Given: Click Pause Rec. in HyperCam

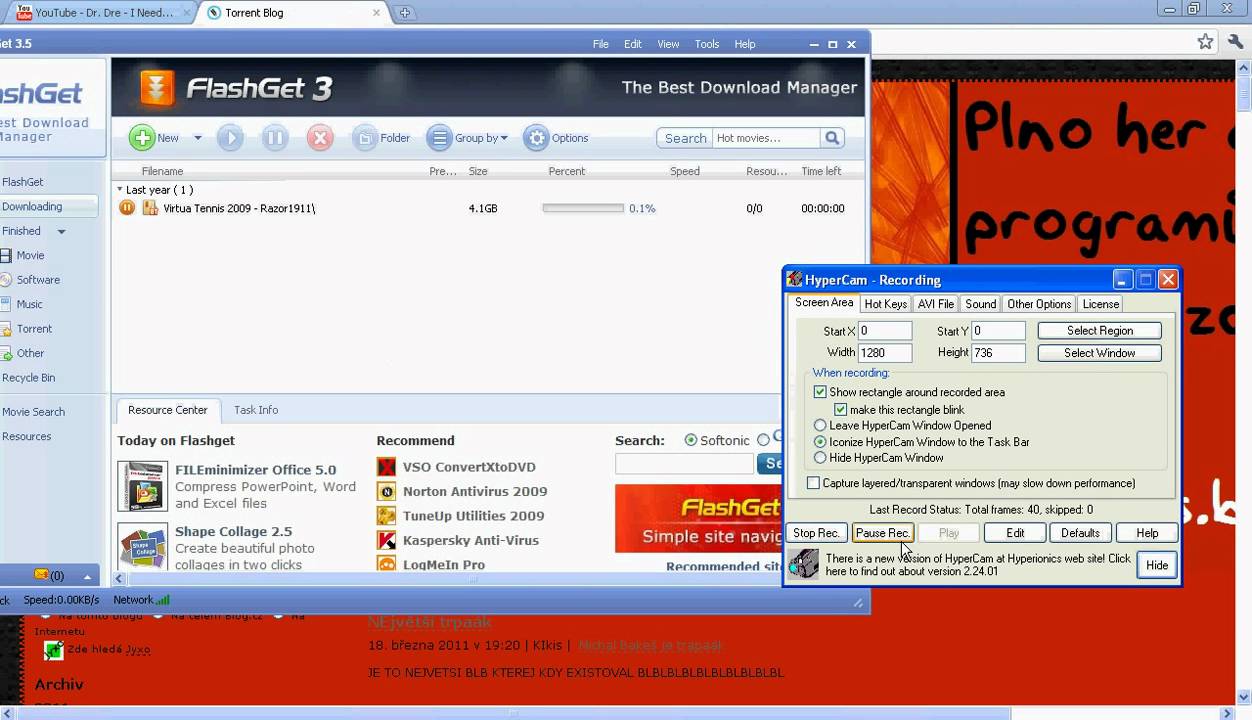Looking at the screenshot, I should click(x=882, y=533).
